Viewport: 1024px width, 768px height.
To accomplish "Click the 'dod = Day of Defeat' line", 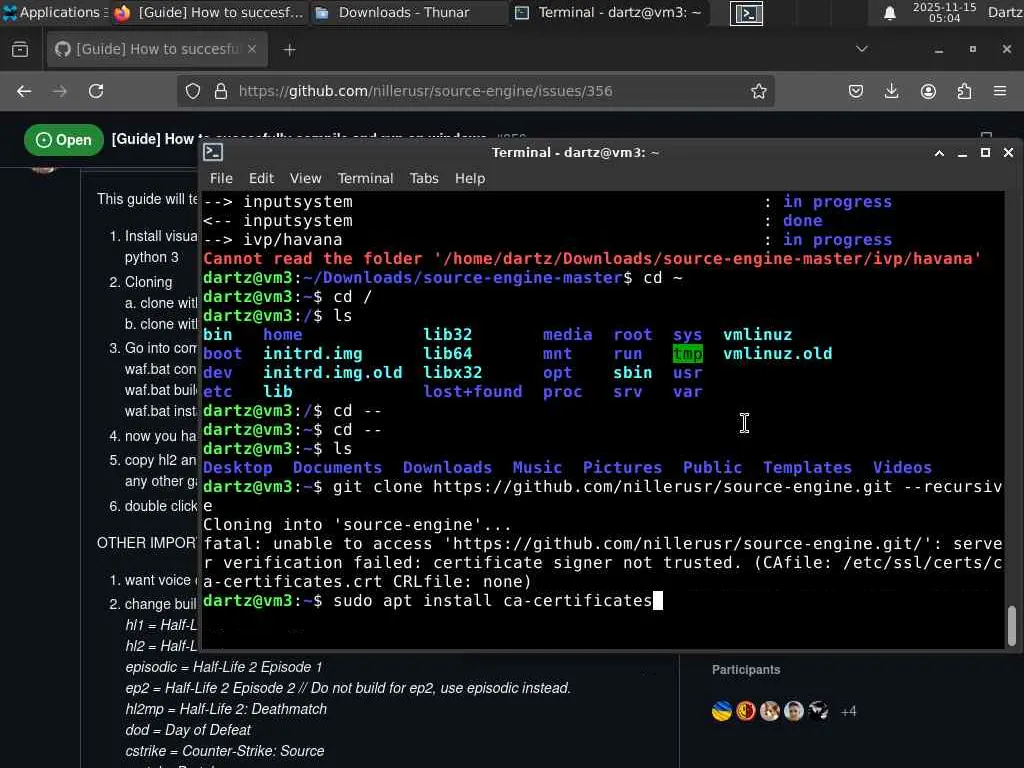I will point(188,730).
